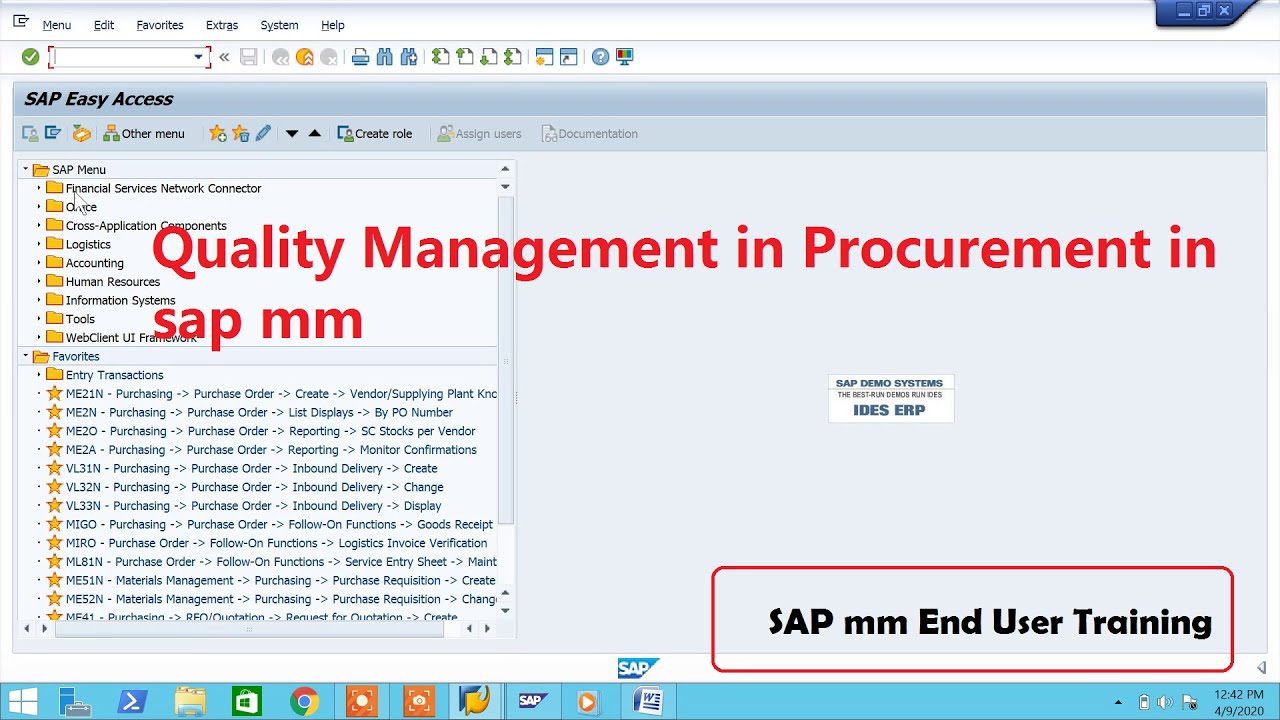Image resolution: width=1280 pixels, height=720 pixels.
Task: Open Microsoft Word from the taskbar
Action: click(648, 702)
